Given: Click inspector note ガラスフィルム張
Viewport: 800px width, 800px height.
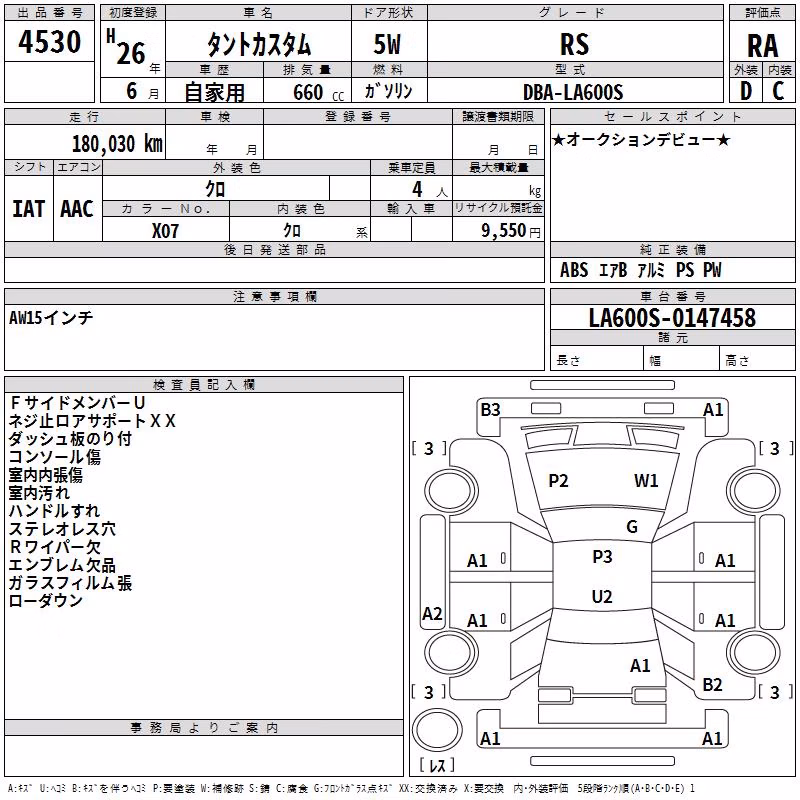Looking at the screenshot, I should click(x=70, y=583).
